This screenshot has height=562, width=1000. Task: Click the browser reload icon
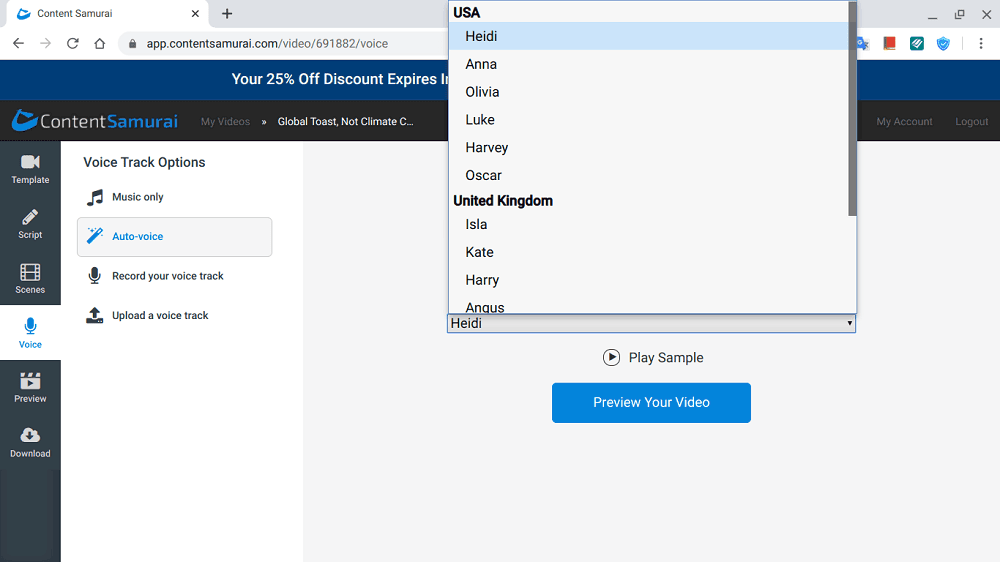72,43
